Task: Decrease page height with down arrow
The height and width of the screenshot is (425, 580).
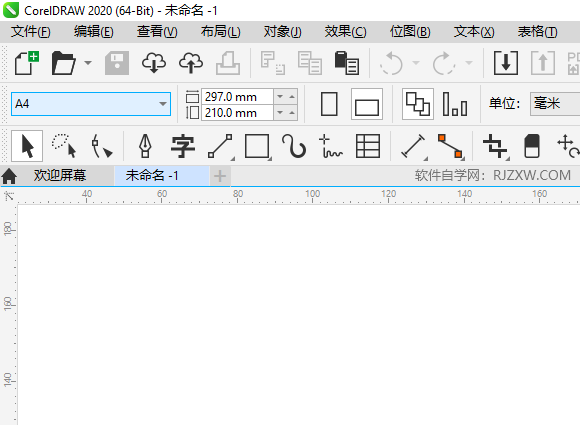Action: 280,112
